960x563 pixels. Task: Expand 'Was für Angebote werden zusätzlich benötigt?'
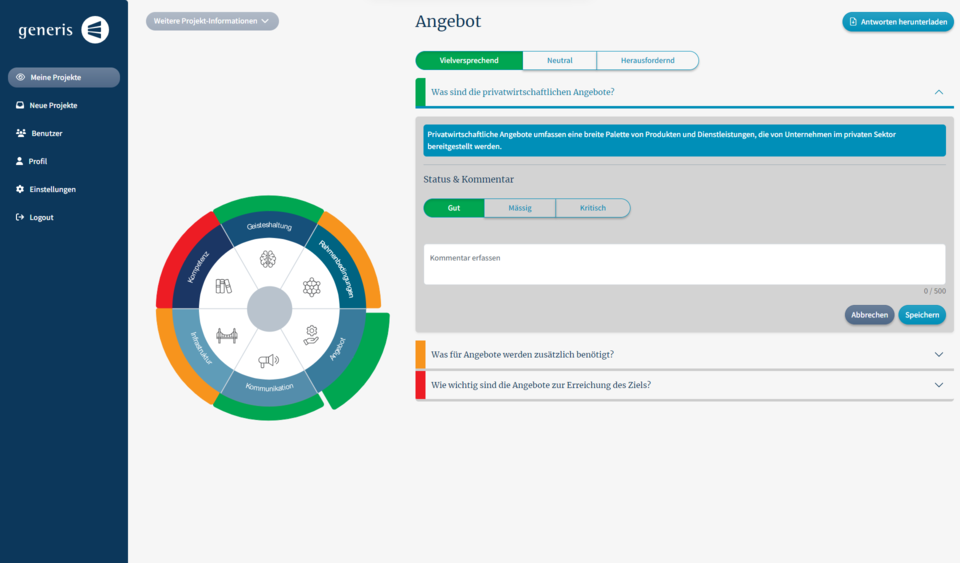click(x=684, y=354)
